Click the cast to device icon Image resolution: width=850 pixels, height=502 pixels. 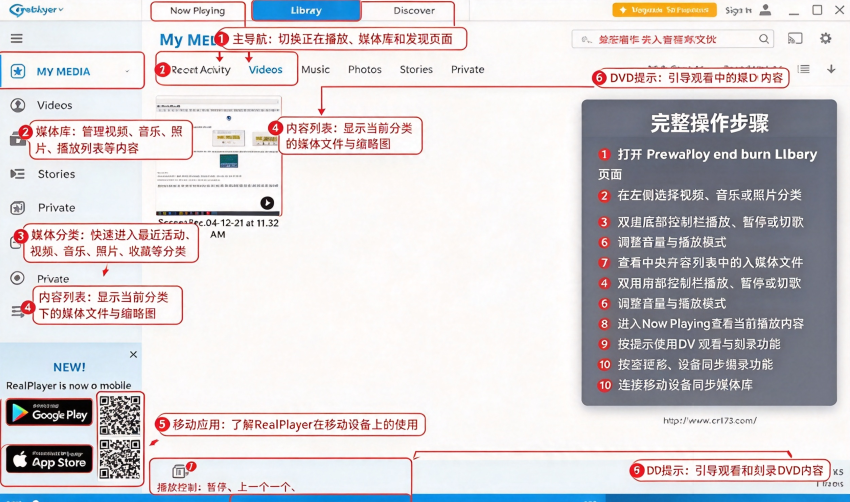(795, 38)
